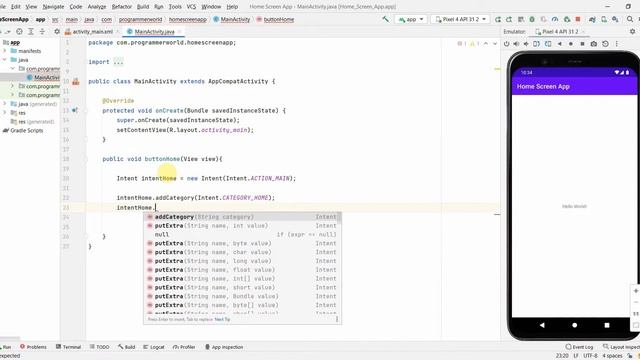Viewport: 640px width, 360px height.
Task: Click the emulator power button icon
Action: (507, 44)
